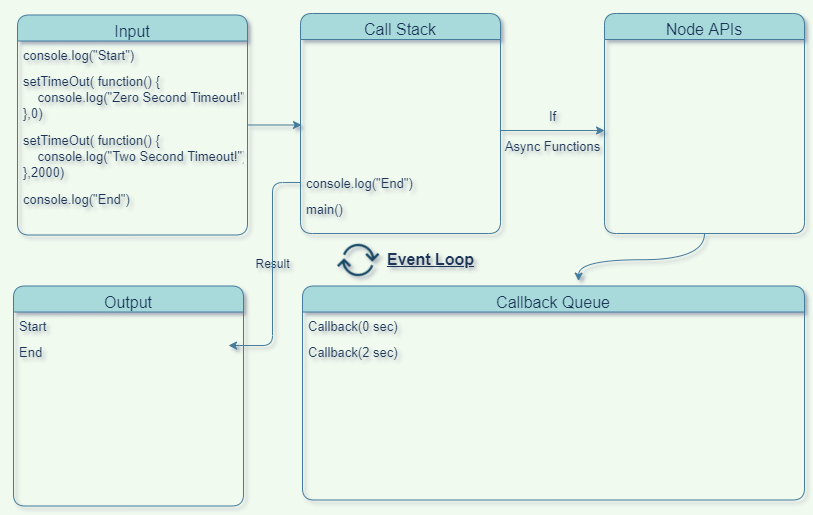Select the Input box header
Viewport: 813px width, 515px height.
(x=132, y=31)
